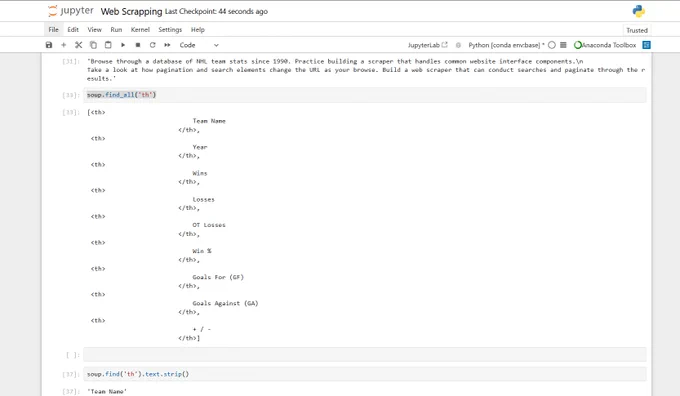Open the File menu
The height and width of the screenshot is (396, 680).
tap(53, 29)
